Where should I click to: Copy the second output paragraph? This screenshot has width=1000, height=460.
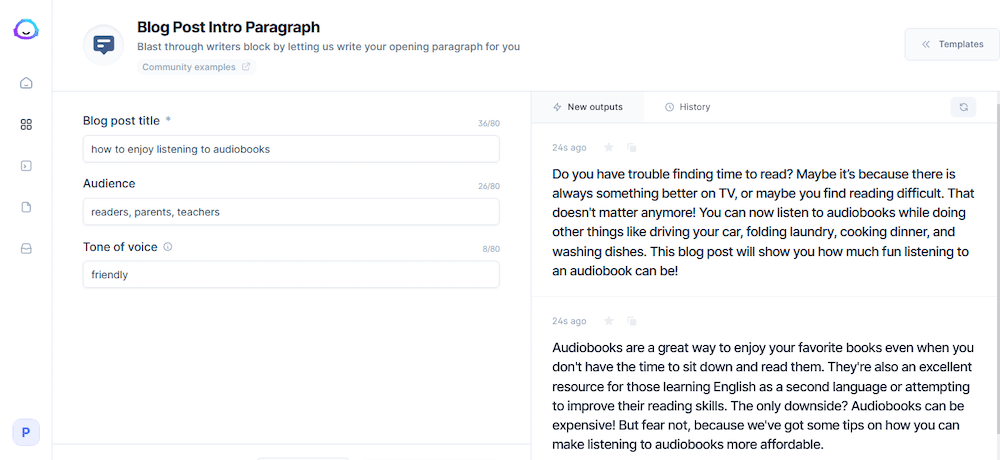click(x=631, y=321)
